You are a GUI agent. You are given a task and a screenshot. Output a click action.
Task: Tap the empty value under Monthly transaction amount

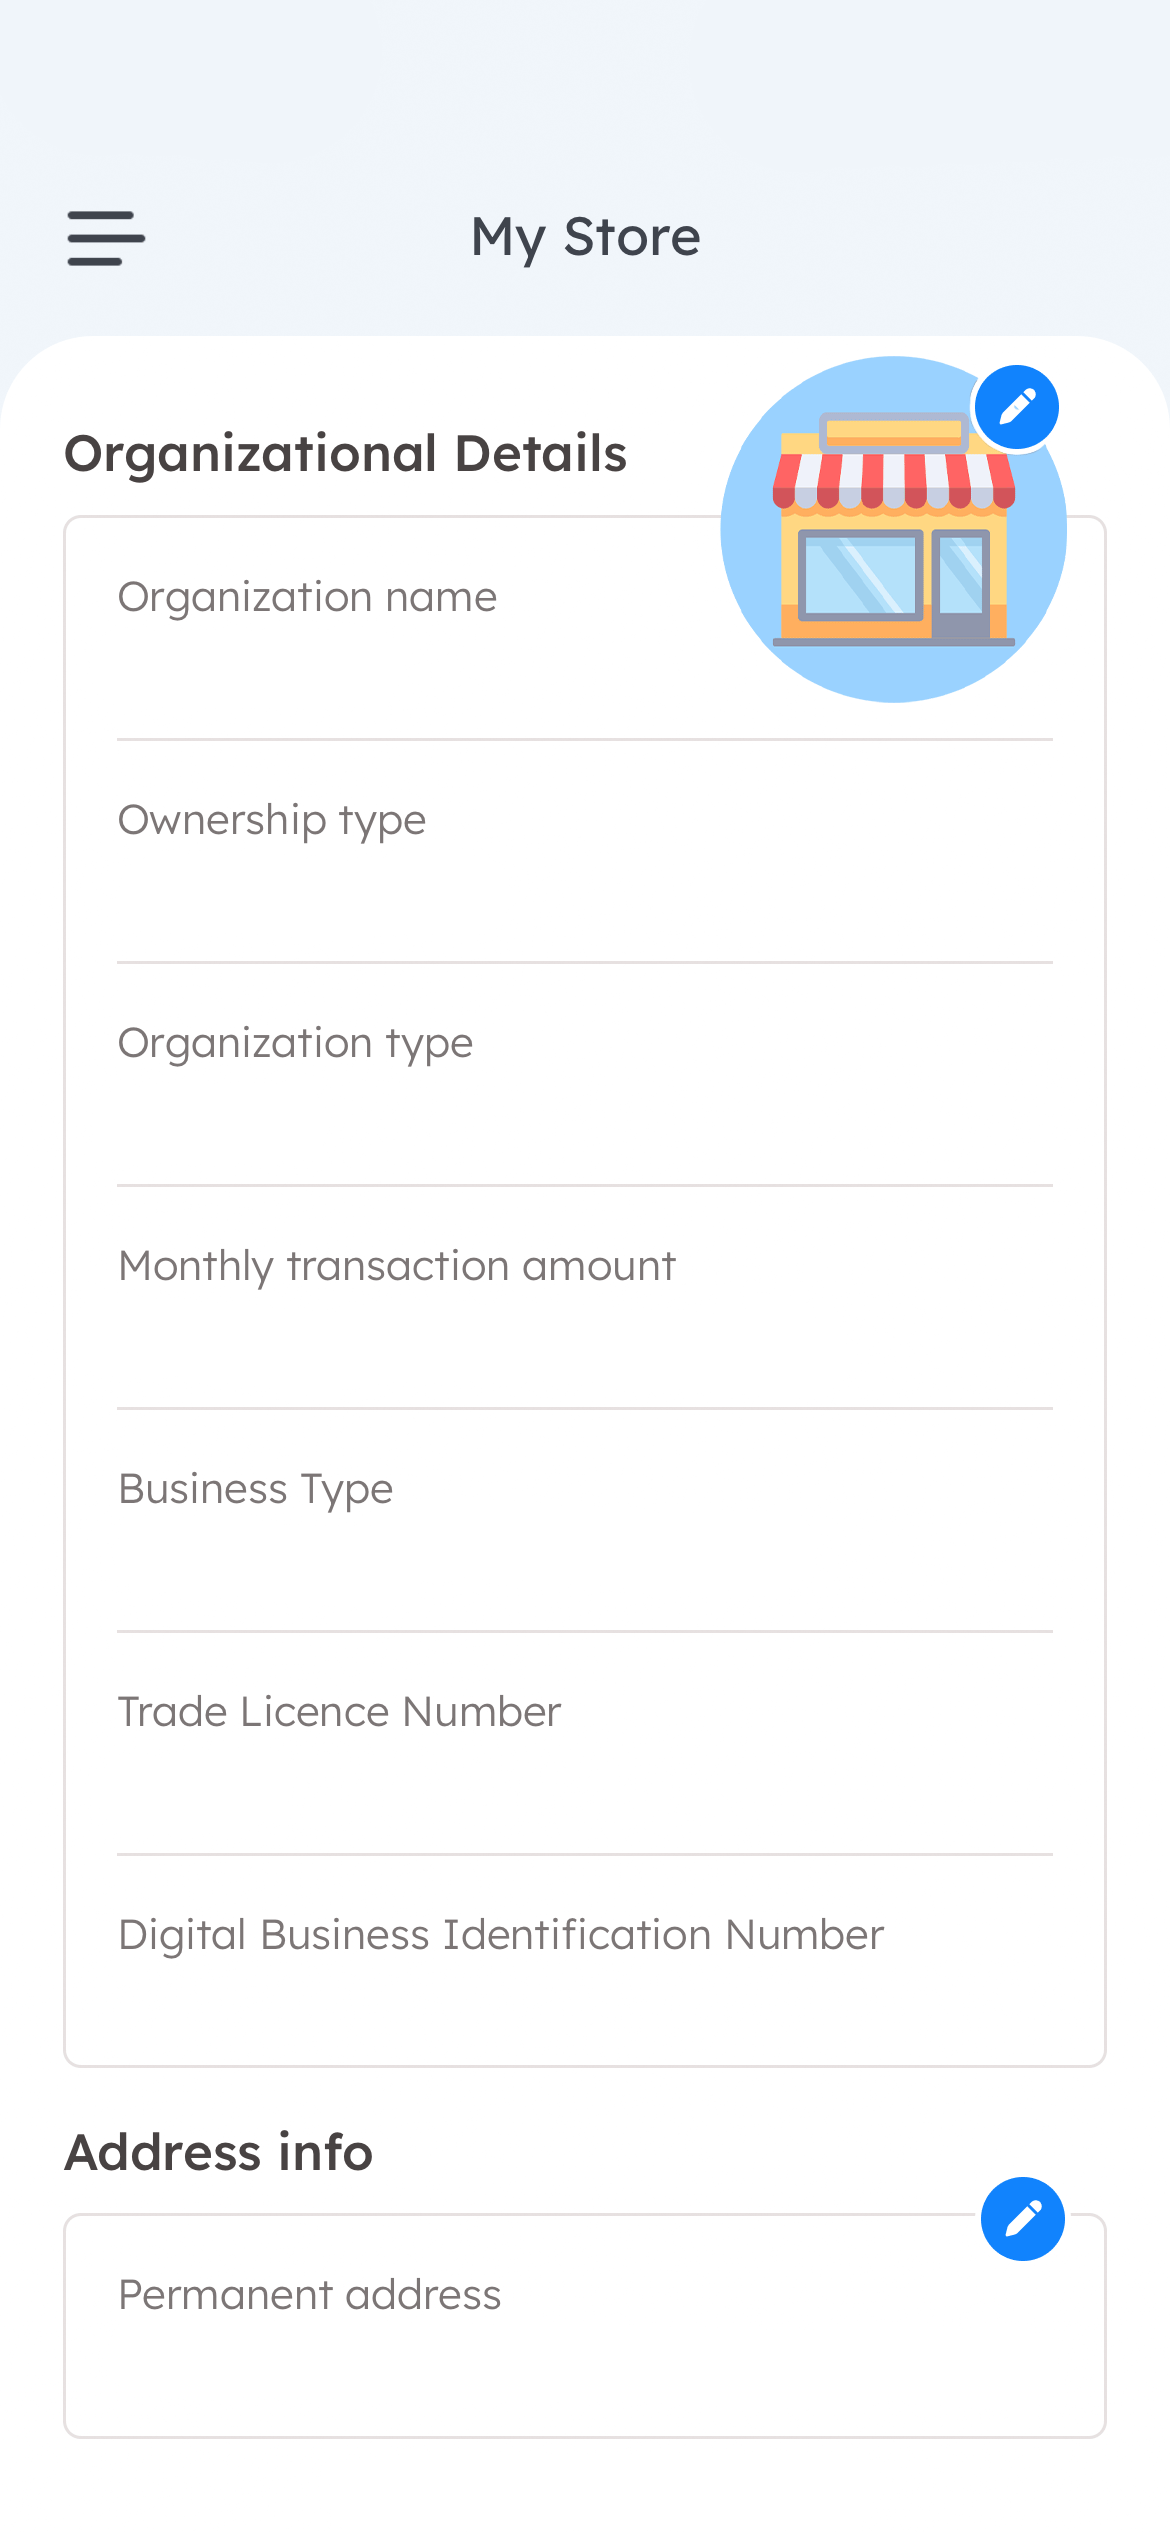585,1350
